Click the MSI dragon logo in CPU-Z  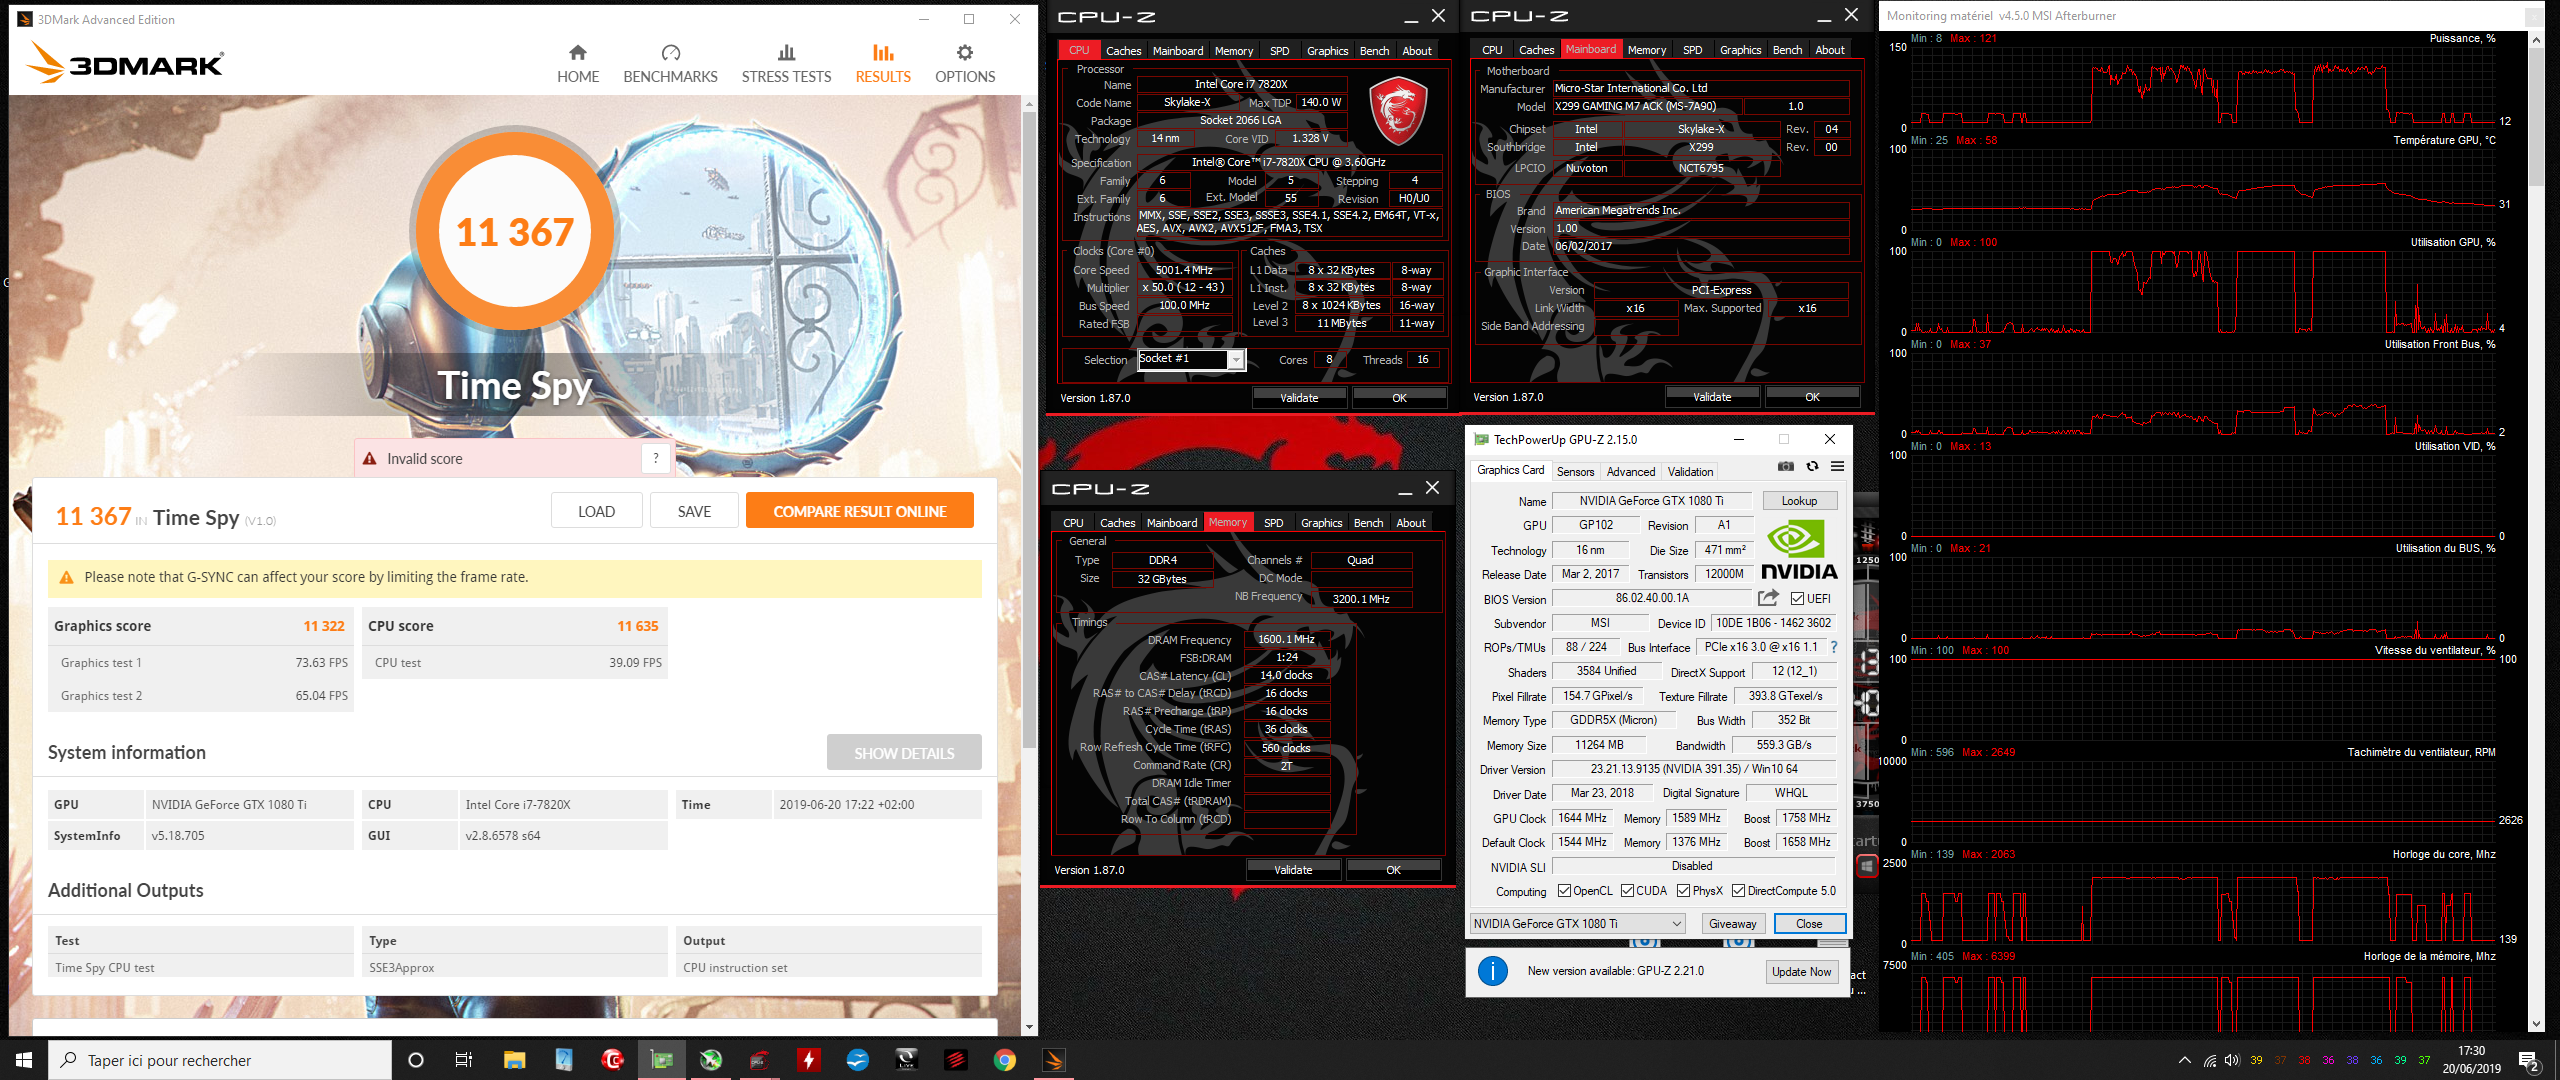point(1397,112)
